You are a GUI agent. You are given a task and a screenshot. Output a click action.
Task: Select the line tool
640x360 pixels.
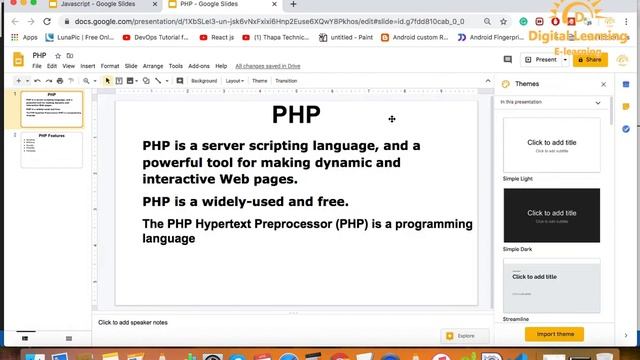click(158, 81)
